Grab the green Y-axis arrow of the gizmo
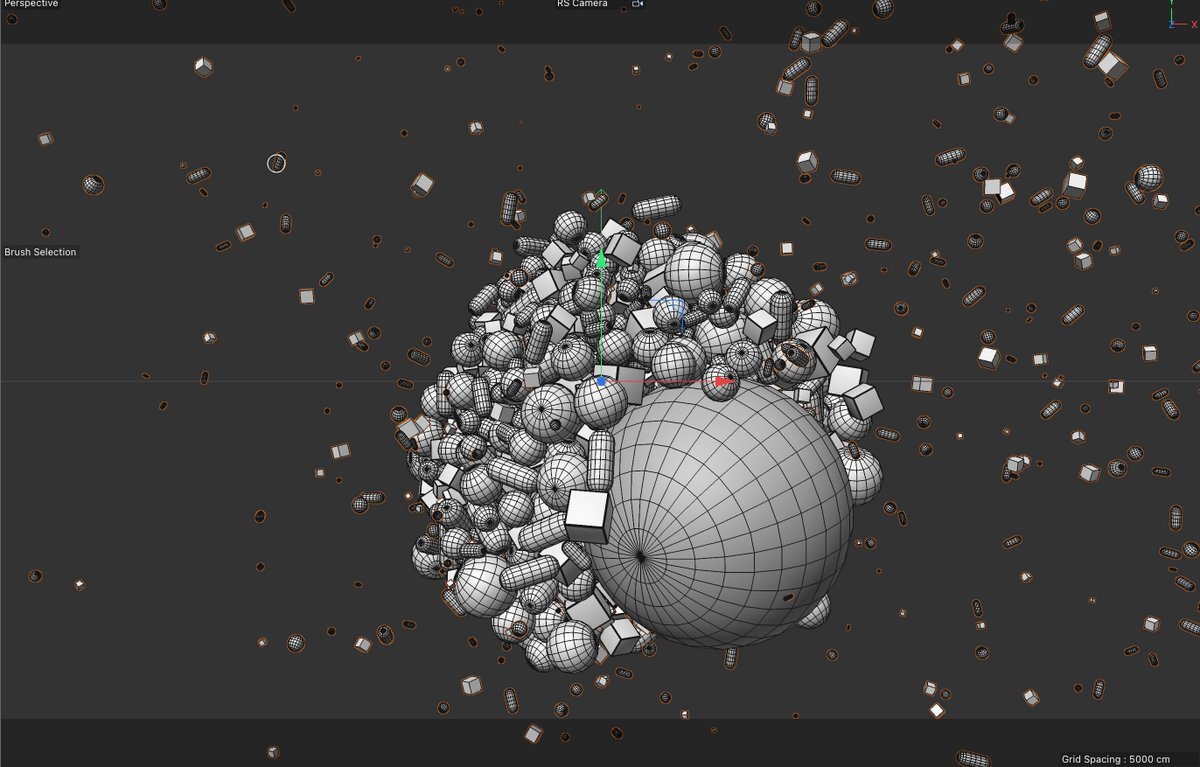The image size is (1200, 767). (x=601, y=260)
